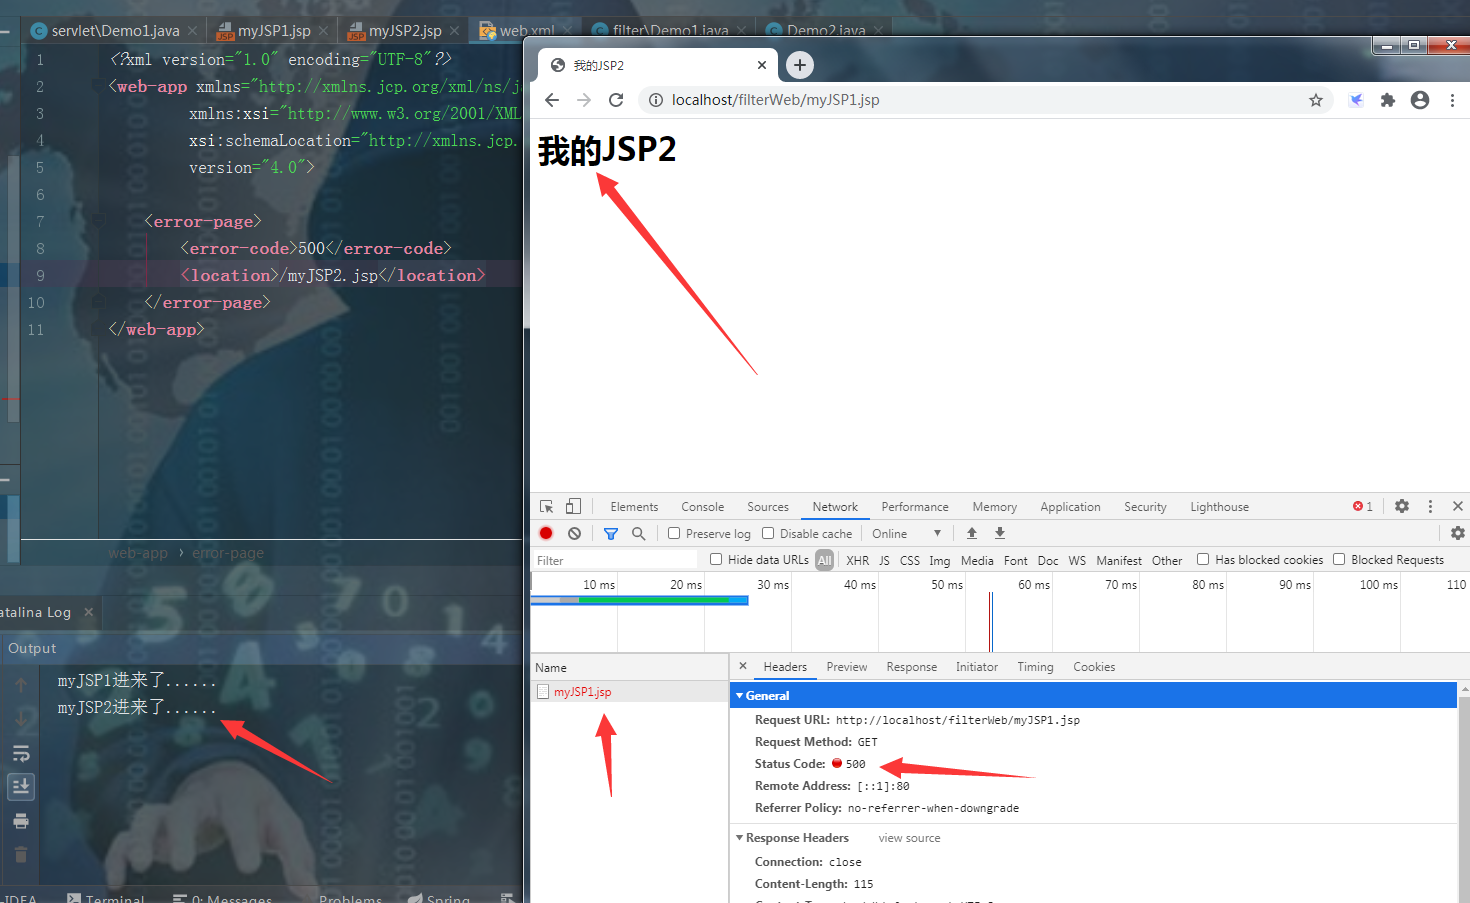Open the Response tab of the request

(911, 667)
